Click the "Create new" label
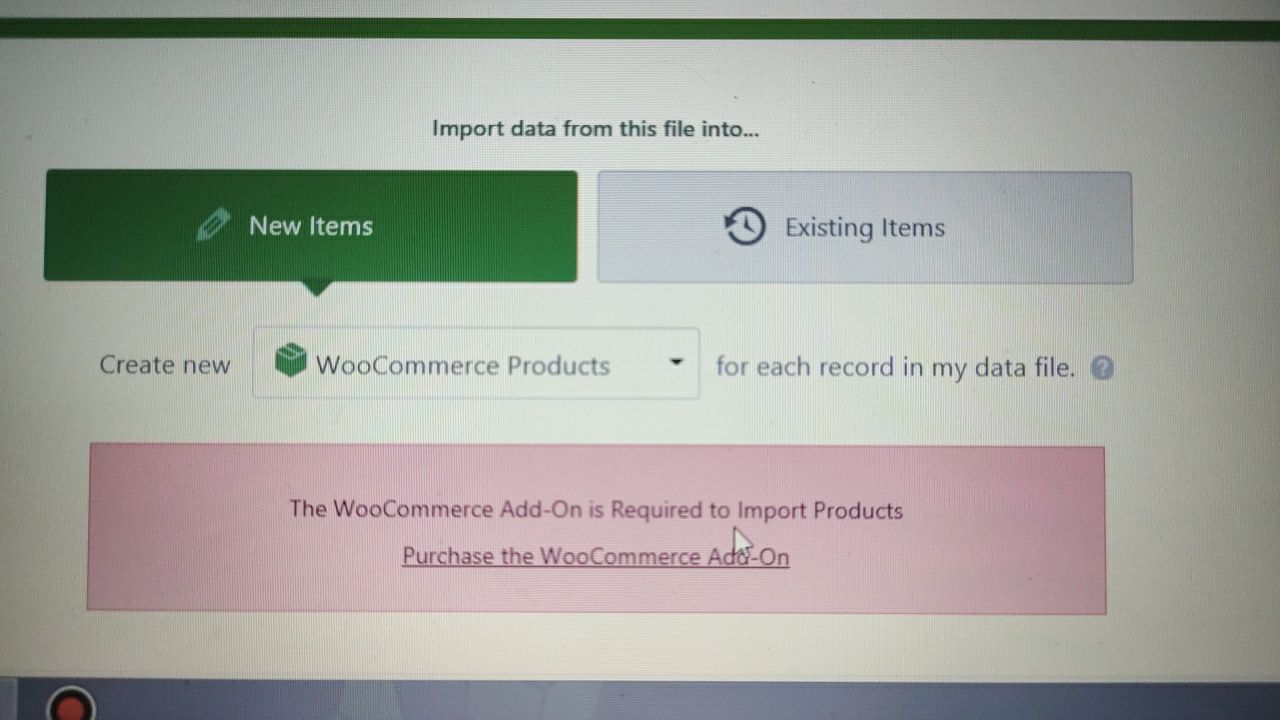 click(165, 365)
